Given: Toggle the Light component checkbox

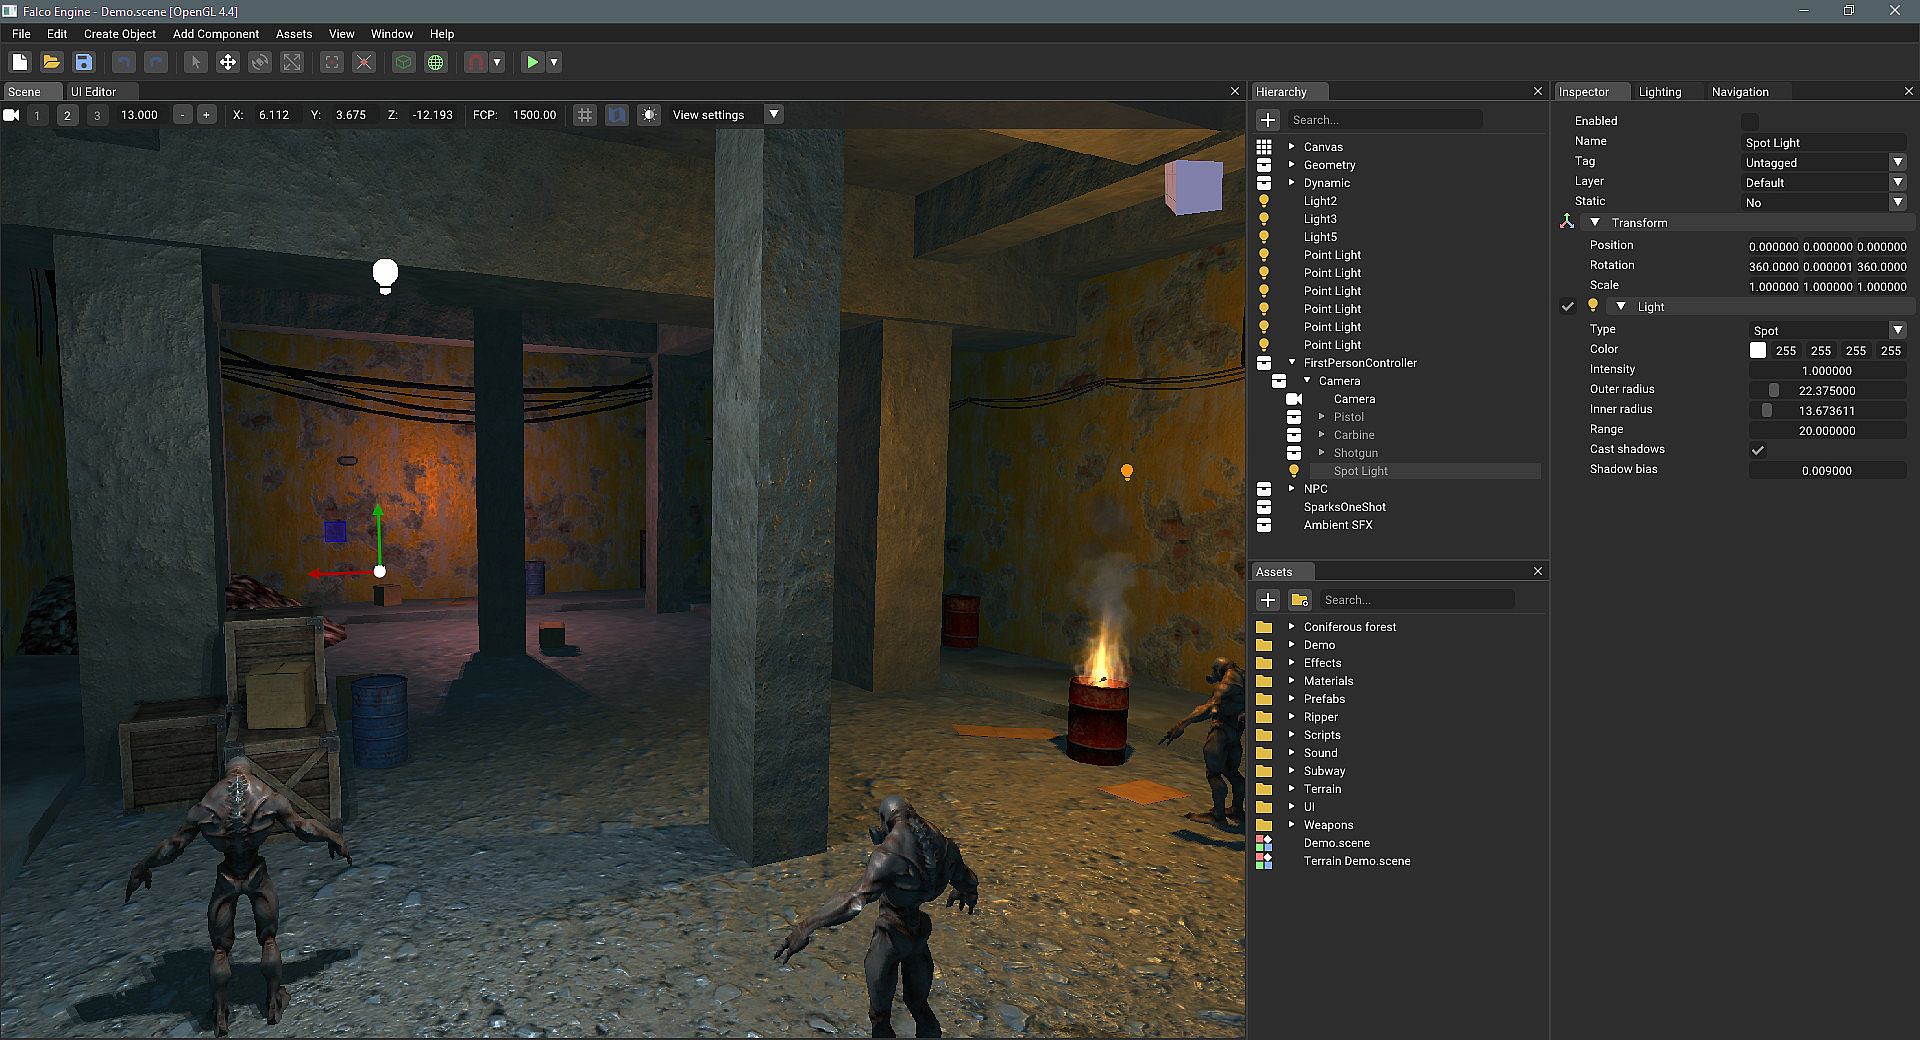Looking at the screenshot, I should coord(1568,307).
